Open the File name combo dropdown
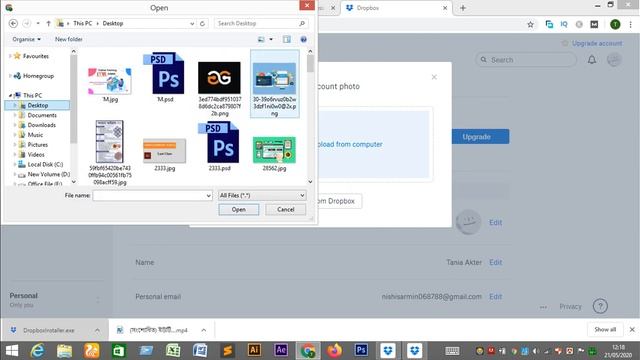The width and height of the screenshot is (640, 360). coord(209,196)
